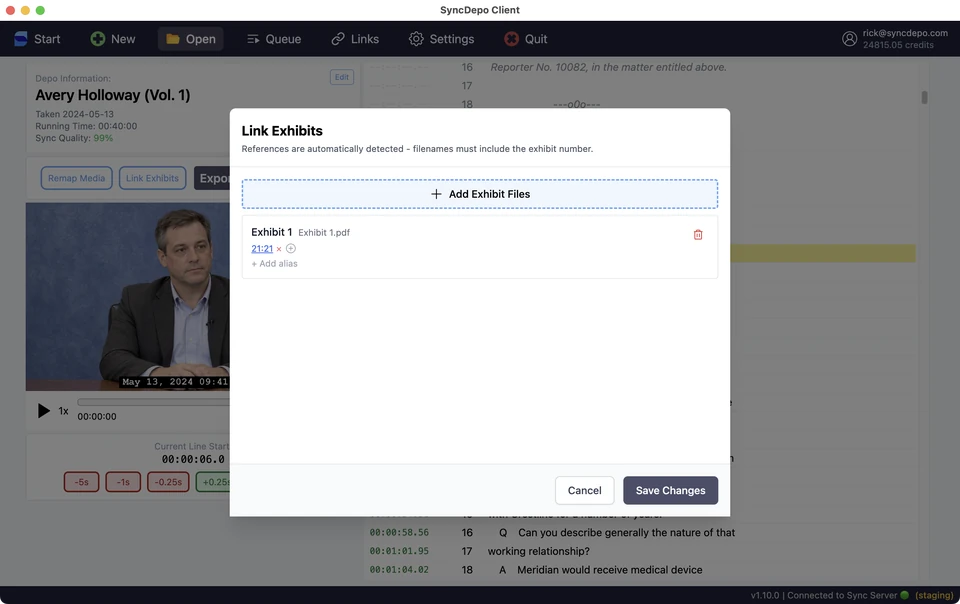Viewport: 960px width, 604px height.
Task: Click the user account avatar icon
Action: pyautogui.click(x=849, y=39)
